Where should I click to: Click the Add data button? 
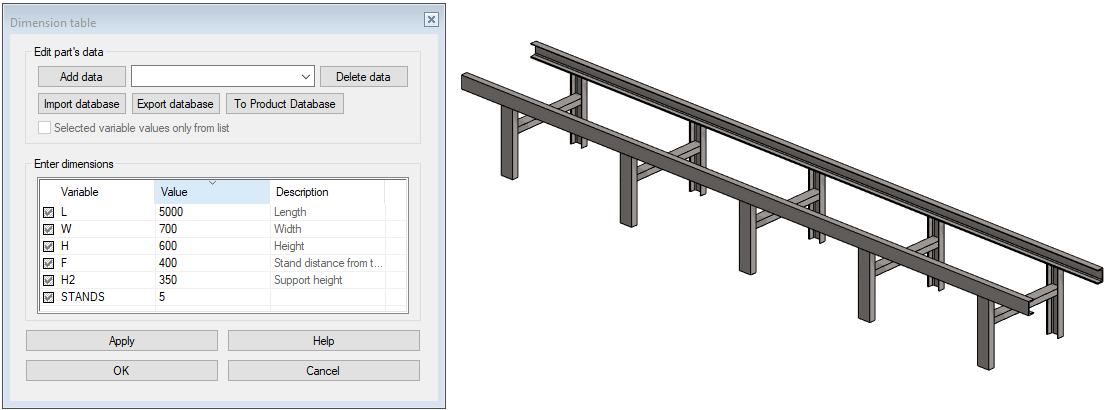82,77
